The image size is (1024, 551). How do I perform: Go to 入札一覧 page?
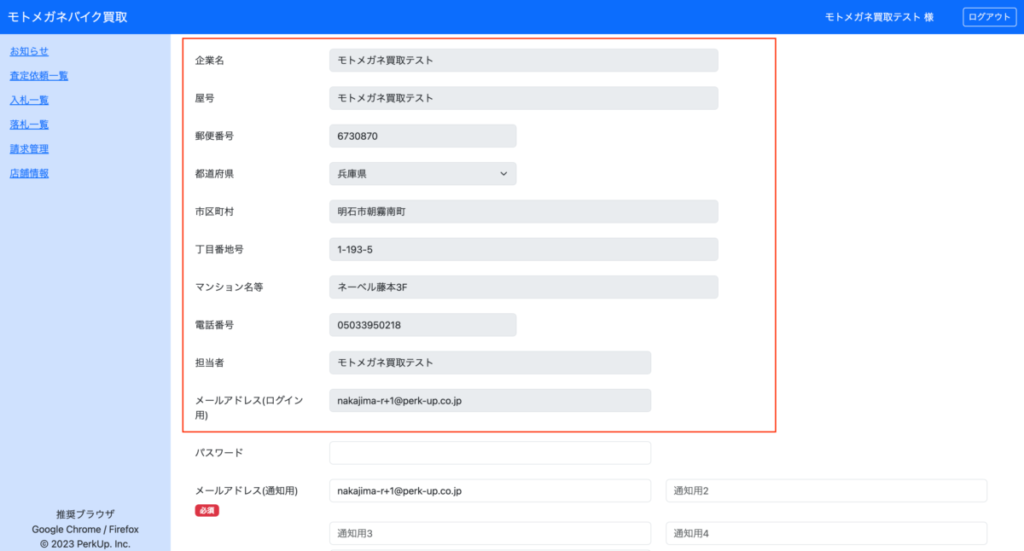(x=29, y=100)
